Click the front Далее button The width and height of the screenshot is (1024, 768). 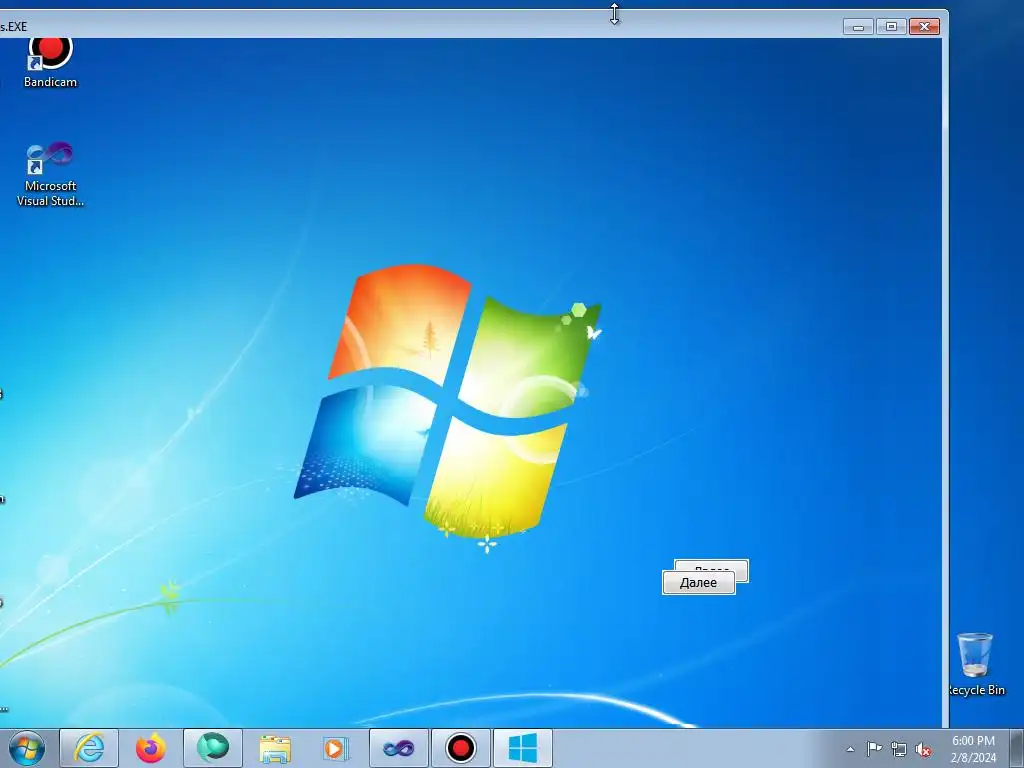tap(699, 583)
